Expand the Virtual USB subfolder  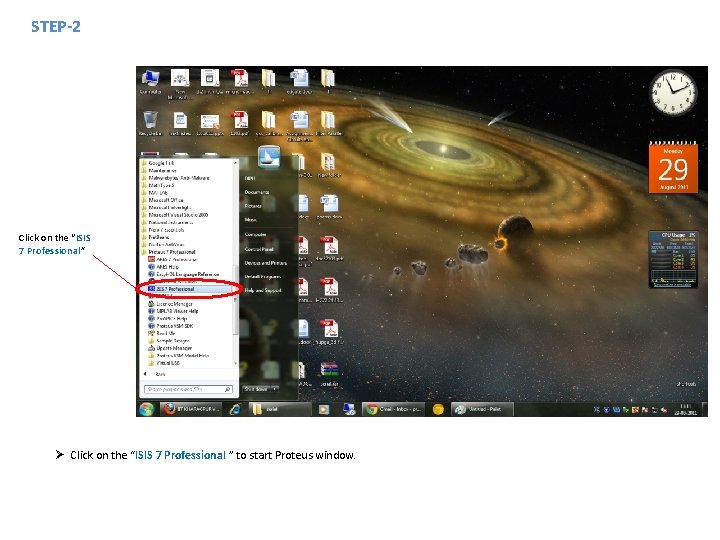[164, 363]
